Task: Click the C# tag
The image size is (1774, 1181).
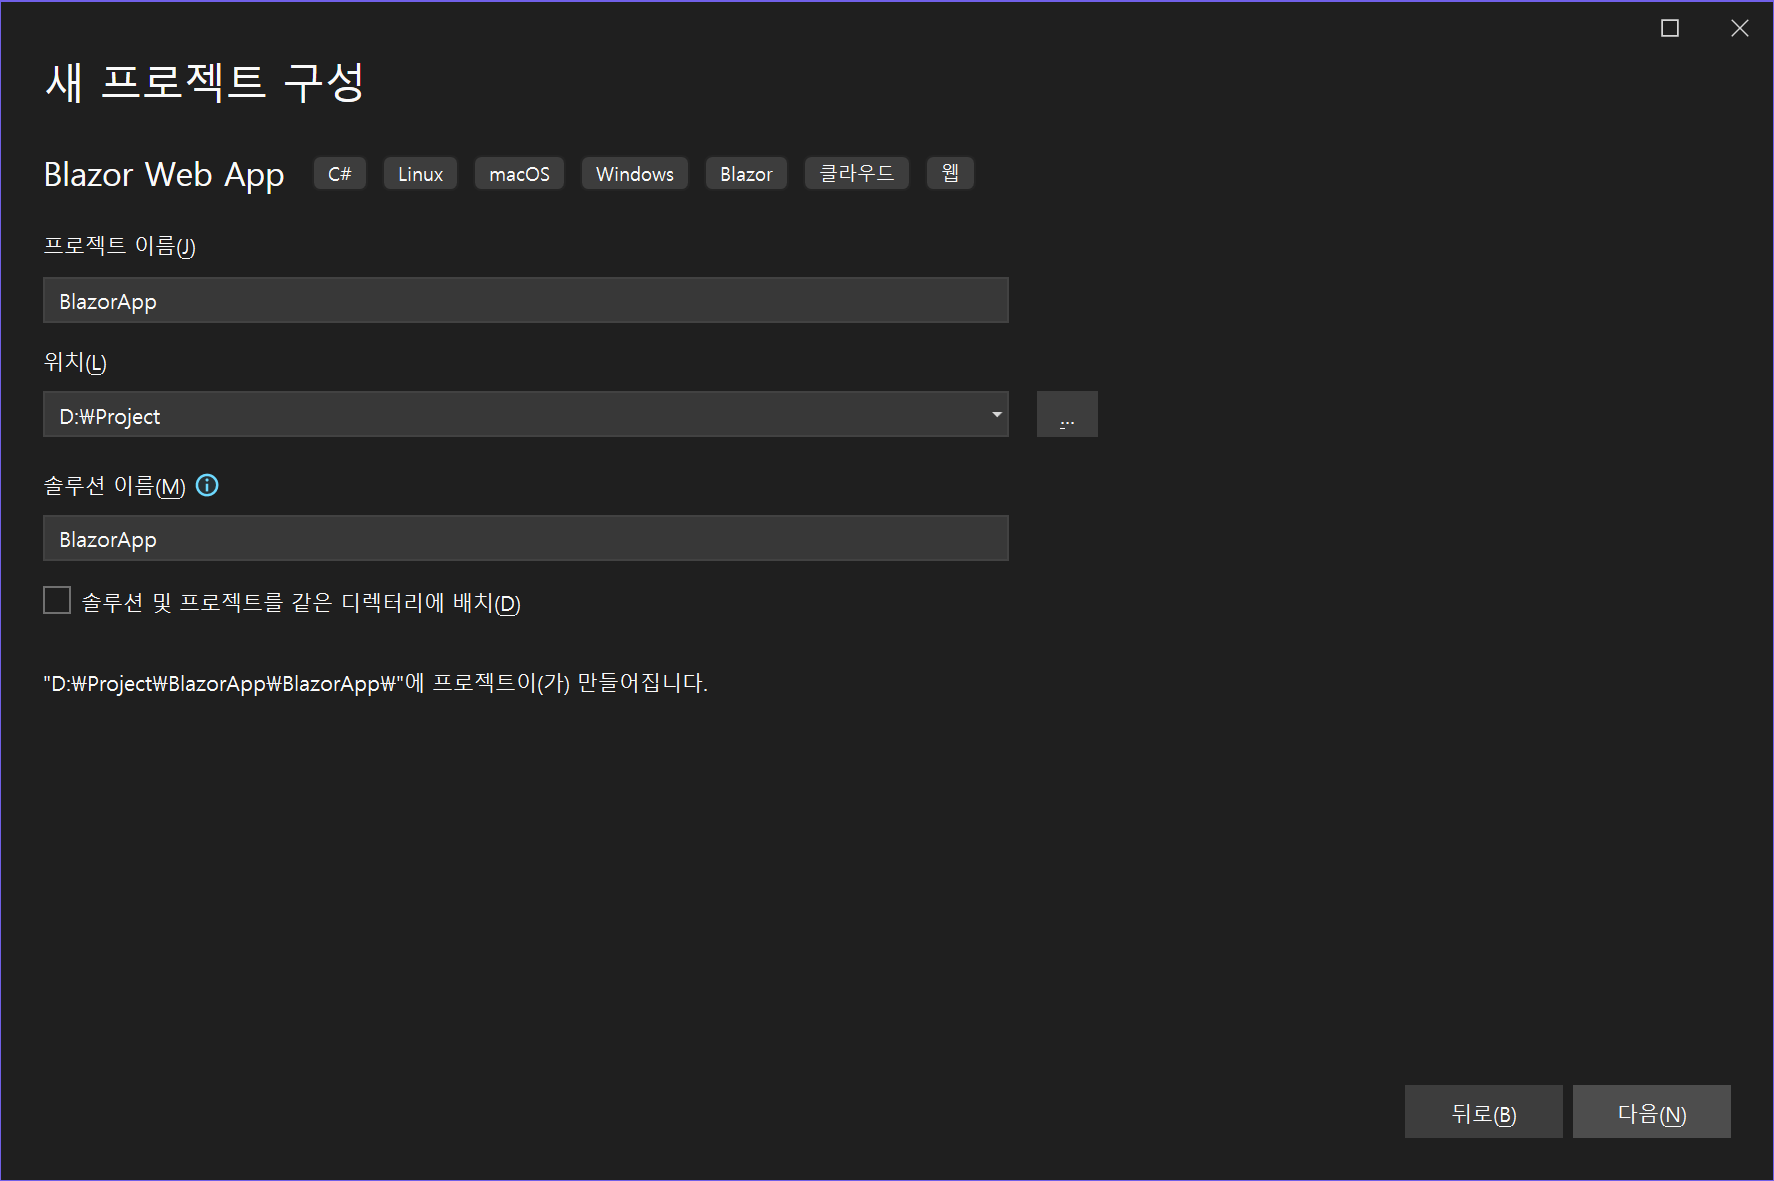Action: pos(340,173)
